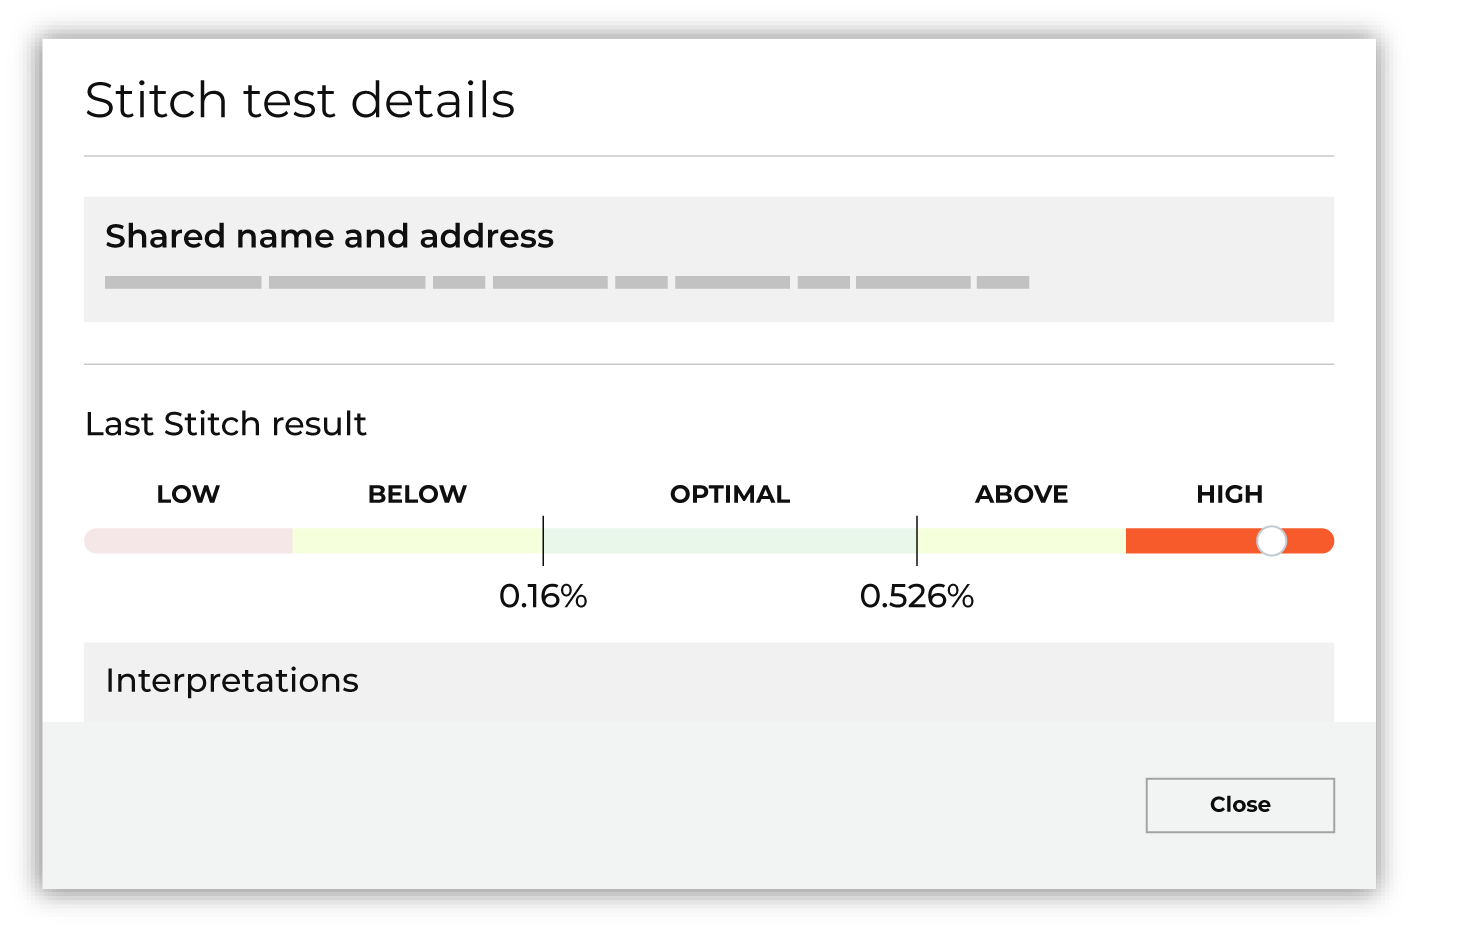The width and height of the screenshot is (1476, 931).
Task: Click the Stitch test details dialog title
Action: click(302, 100)
